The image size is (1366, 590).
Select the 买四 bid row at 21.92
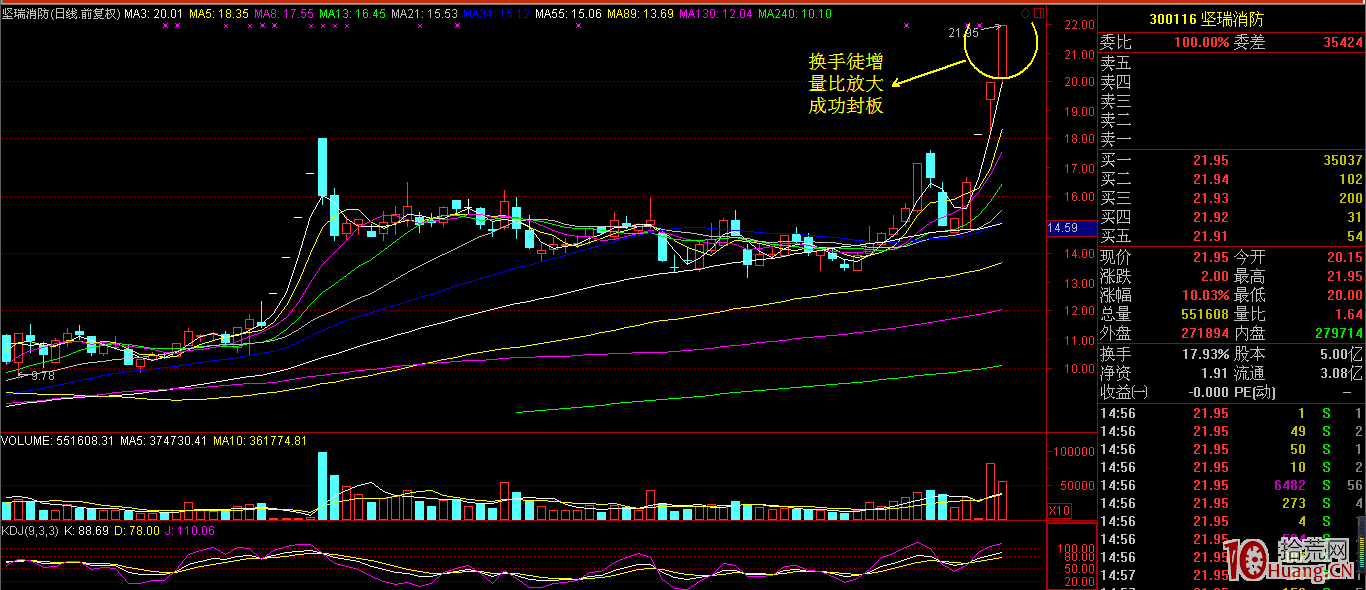[1231, 218]
